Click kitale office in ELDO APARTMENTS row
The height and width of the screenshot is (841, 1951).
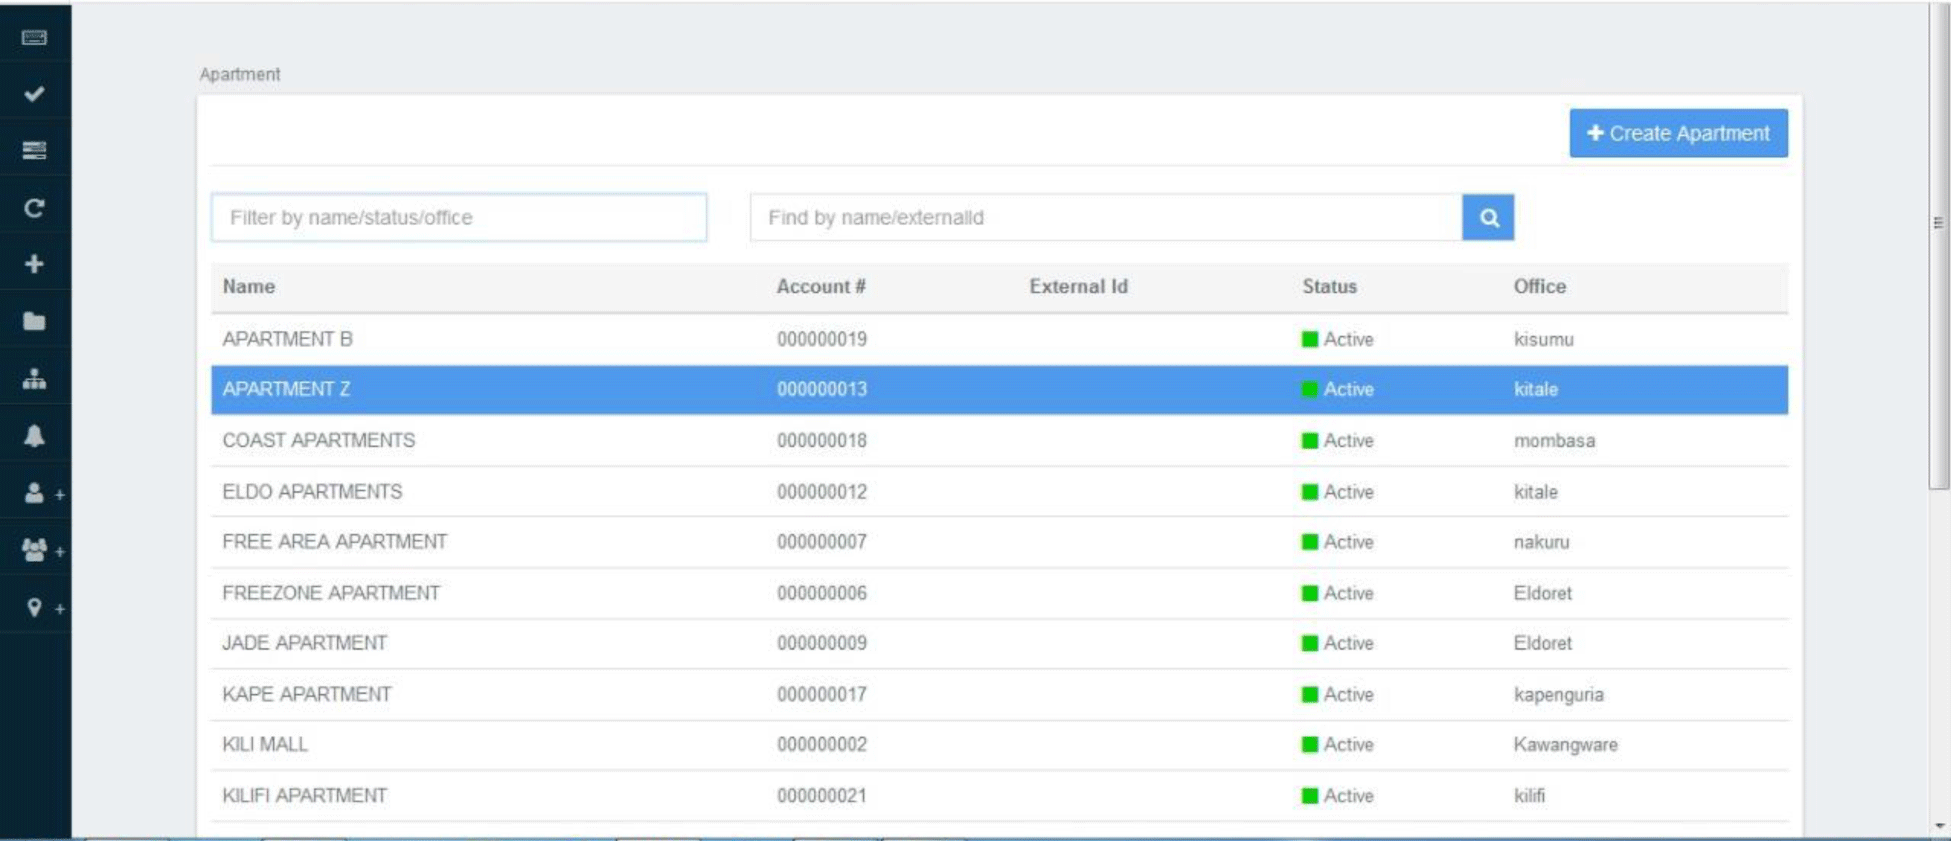point(1535,492)
